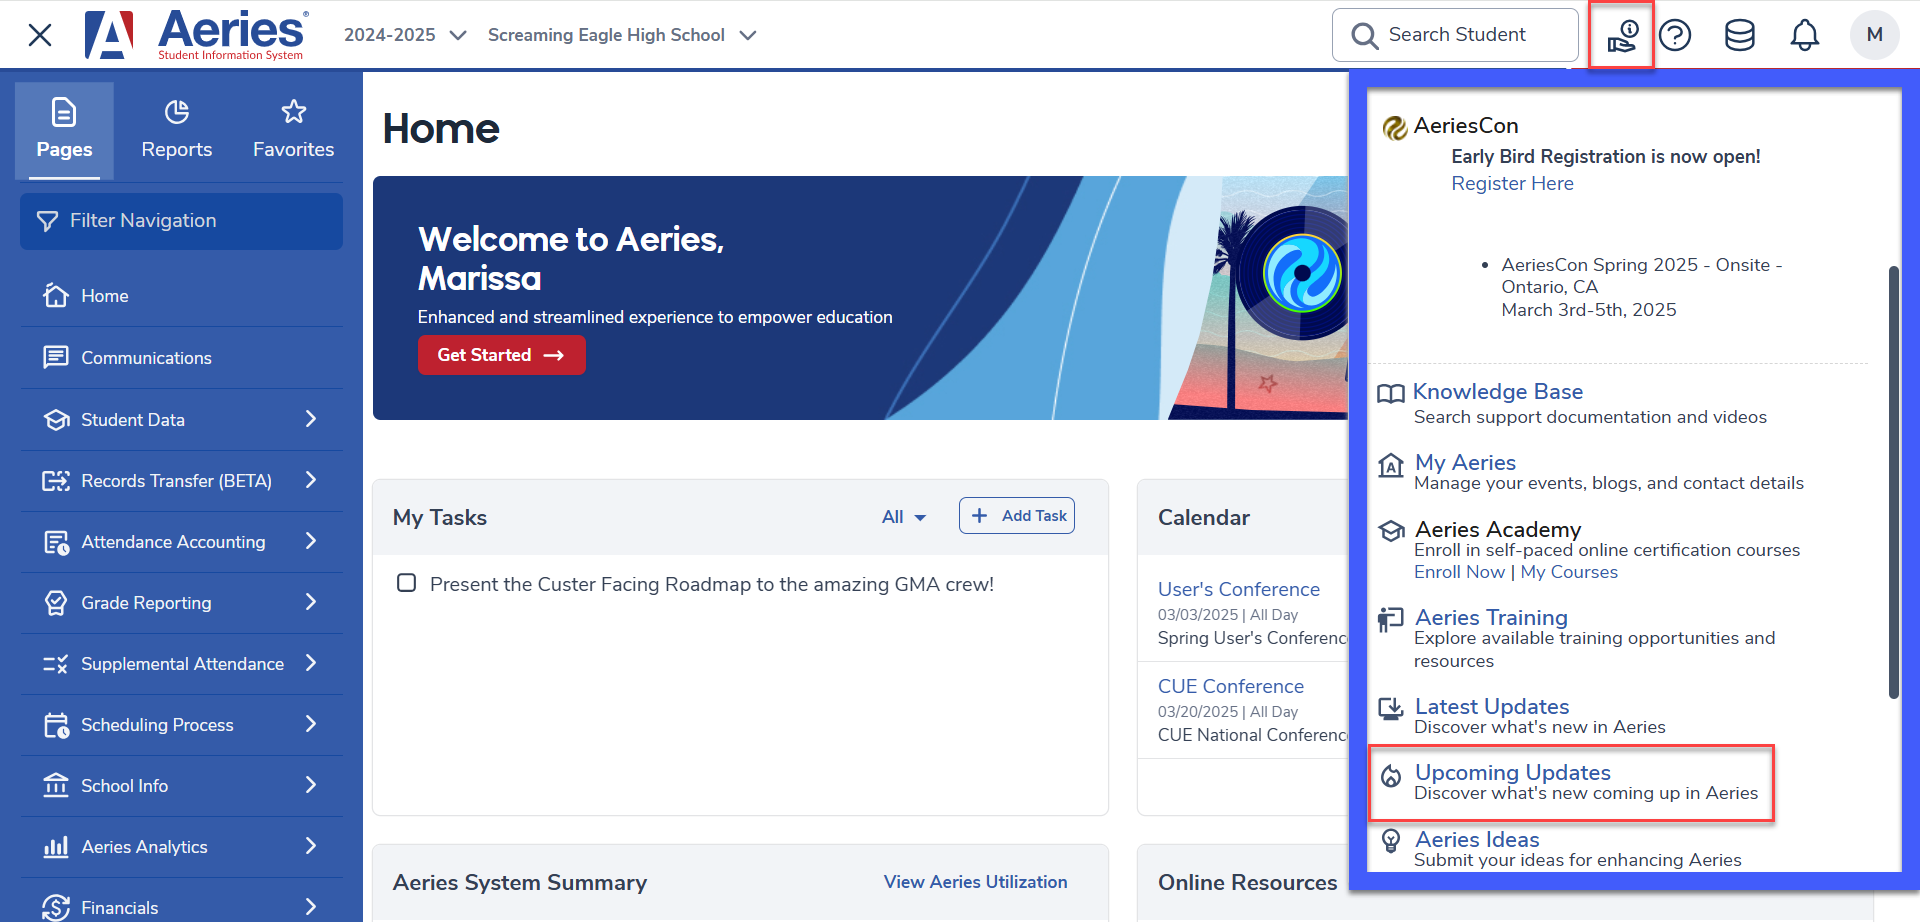The image size is (1920, 922).
Task: Open the Enroll Now link
Action: (1459, 572)
